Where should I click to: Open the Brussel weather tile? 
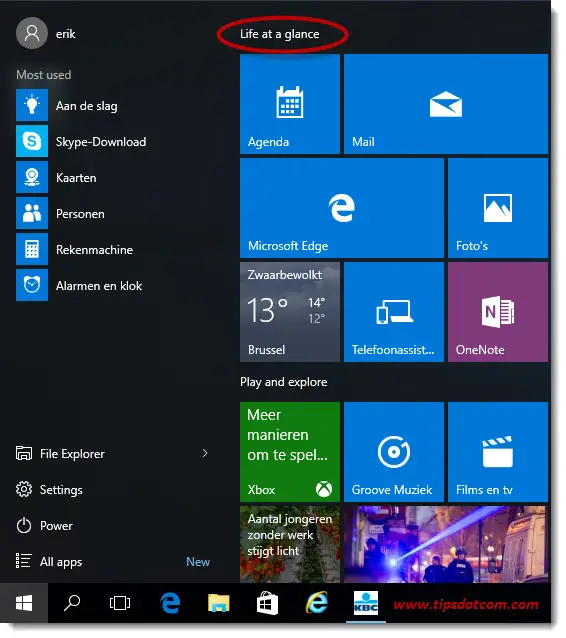coord(290,312)
